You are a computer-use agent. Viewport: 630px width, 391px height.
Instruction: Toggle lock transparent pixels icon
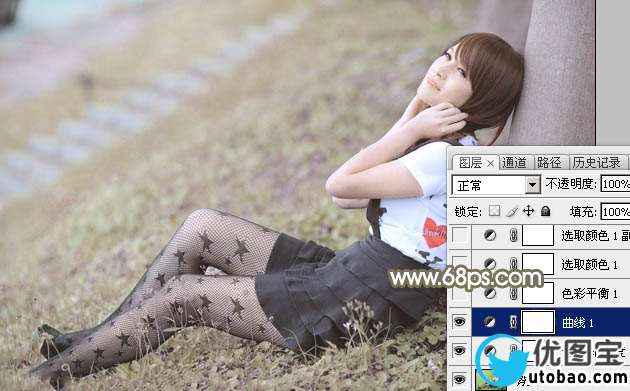[x=494, y=211]
